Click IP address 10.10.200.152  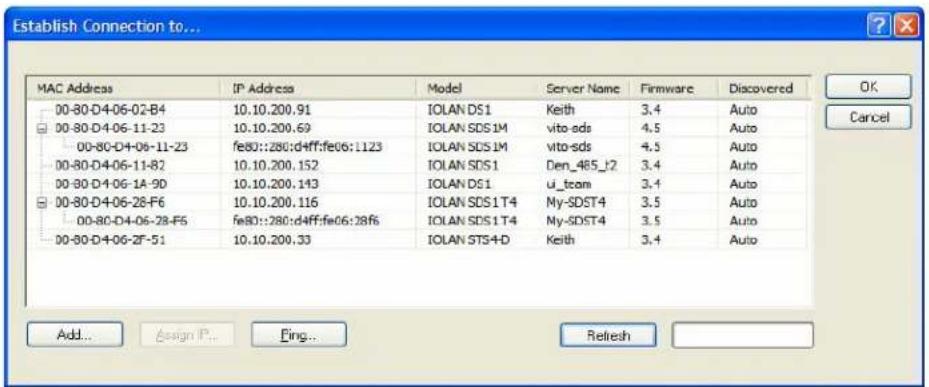click(x=276, y=165)
